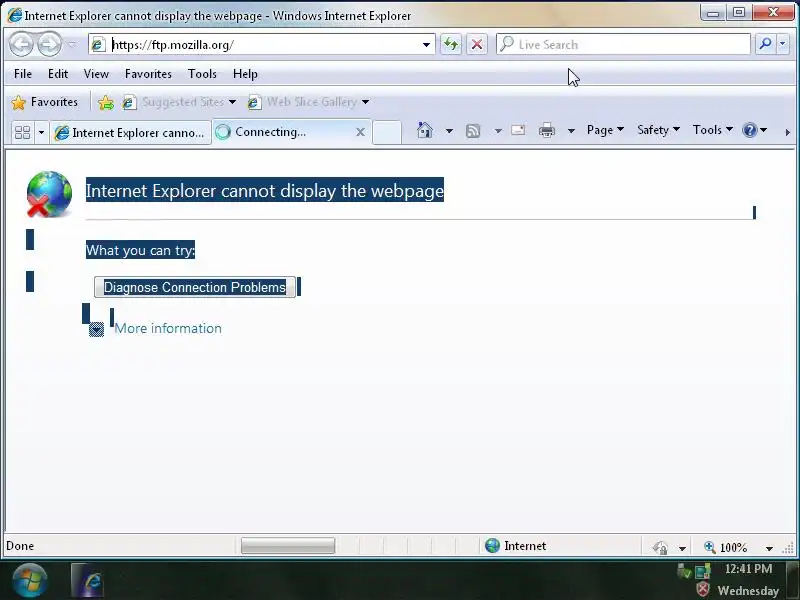
Task: Run search with the magnifier button
Action: click(765, 44)
